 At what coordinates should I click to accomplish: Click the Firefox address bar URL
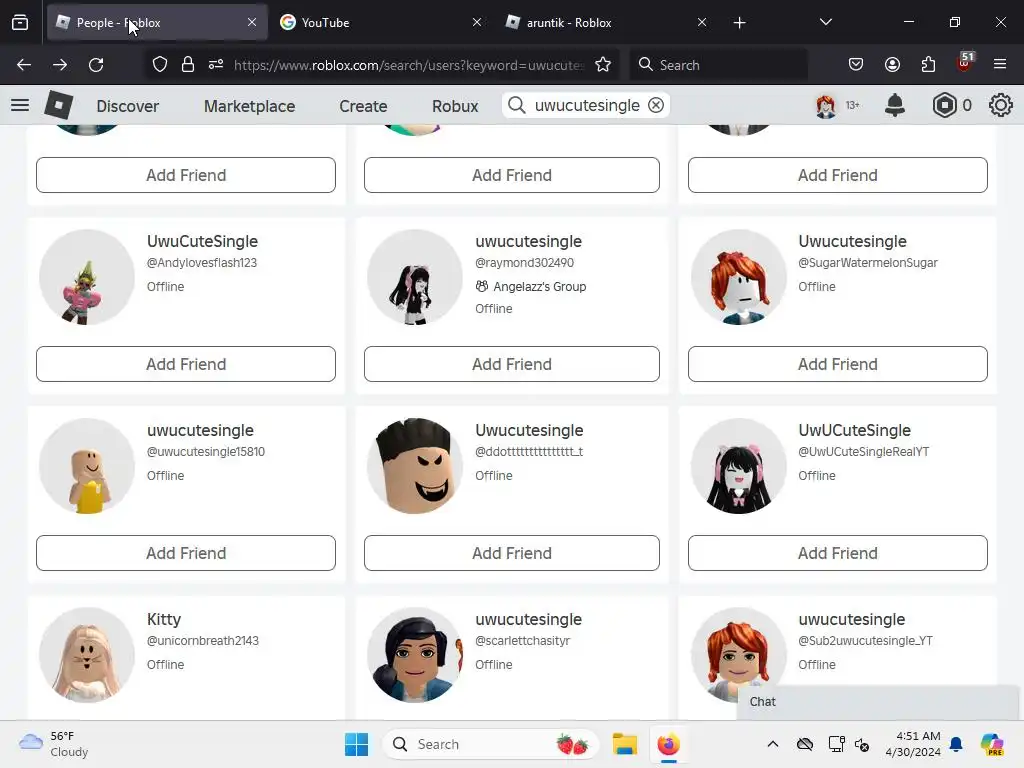[408, 65]
